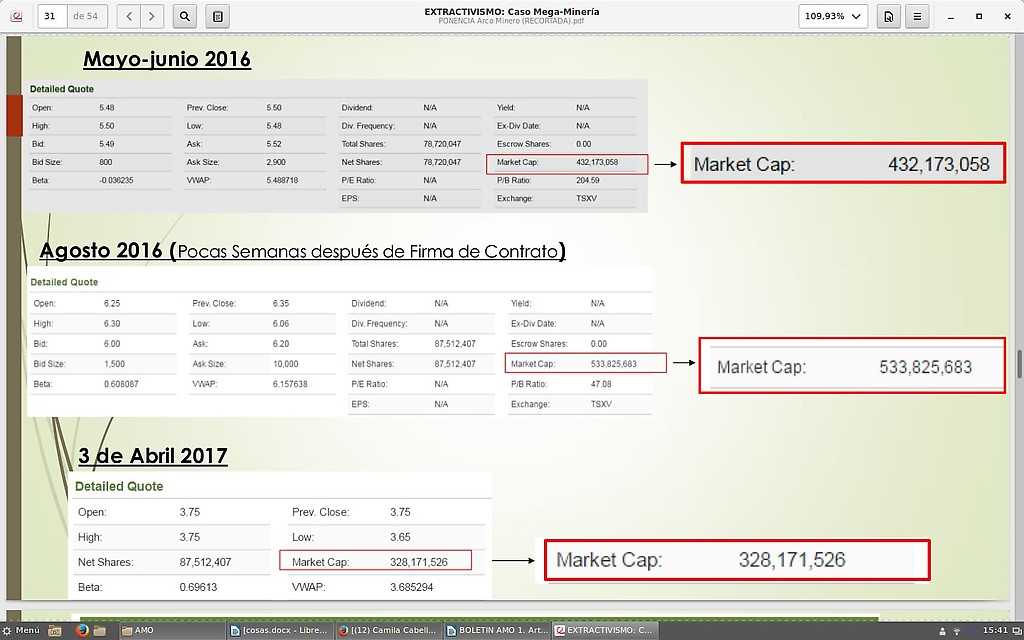Launch Firefox from the taskbar panel
Image resolution: width=1024 pixels, height=640 pixels.
point(82,631)
